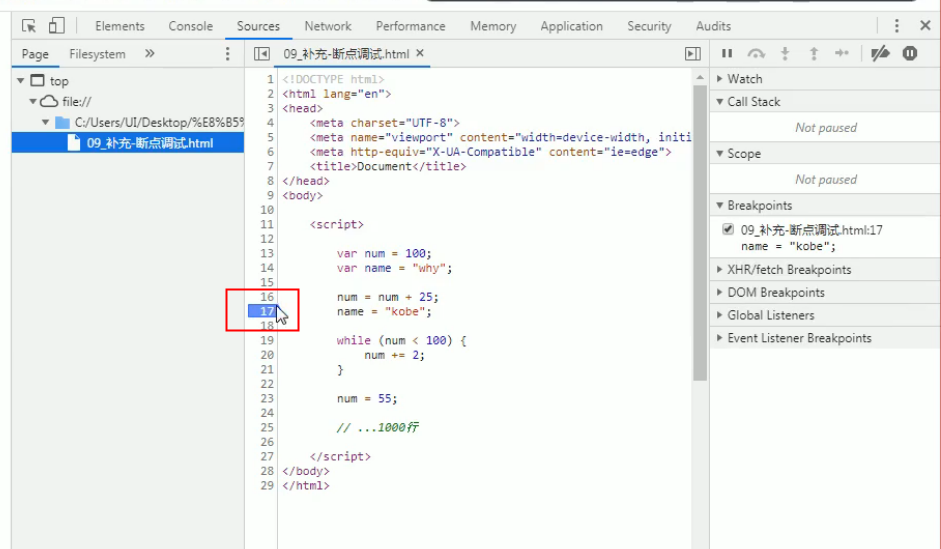The image size is (941, 549).
Task: Jump to breakpoint entry 09_补充-断点调试.html:17
Action: coord(811,230)
